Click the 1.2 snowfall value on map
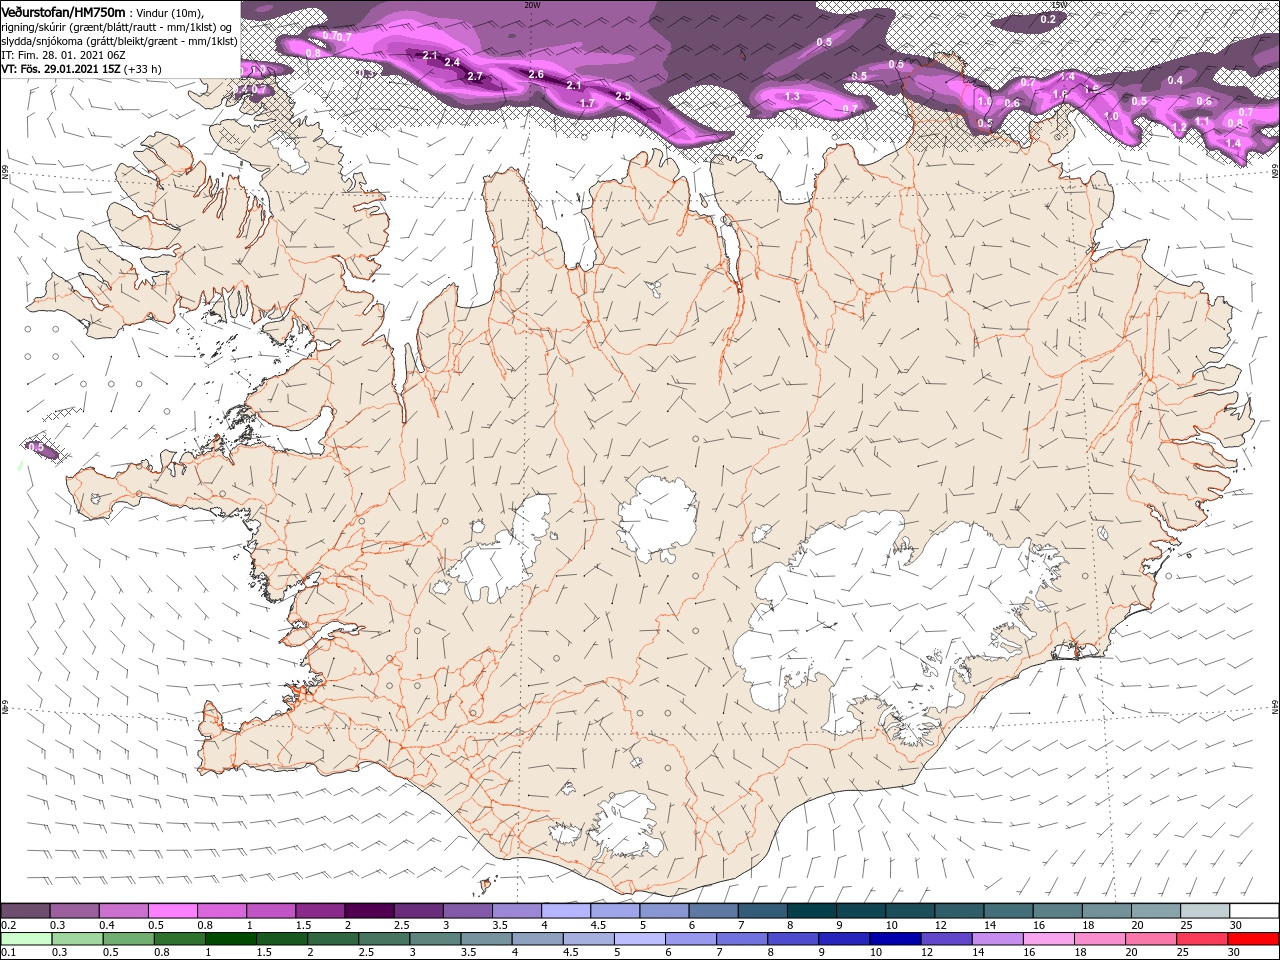 click(x=1179, y=127)
